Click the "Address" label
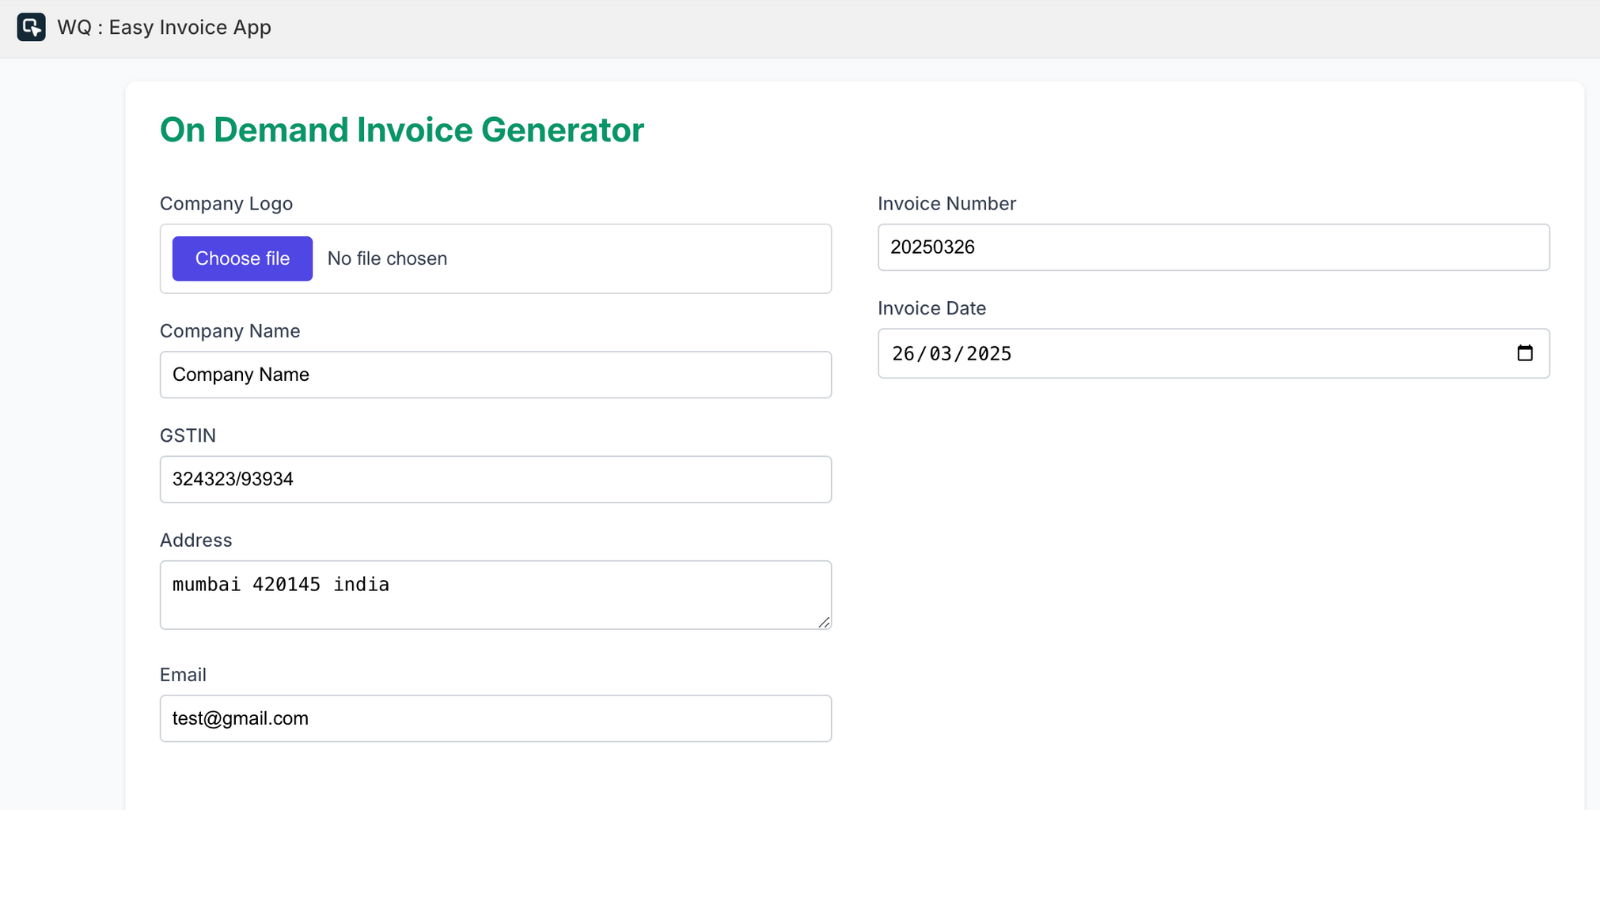 pyautogui.click(x=196, y=540)
